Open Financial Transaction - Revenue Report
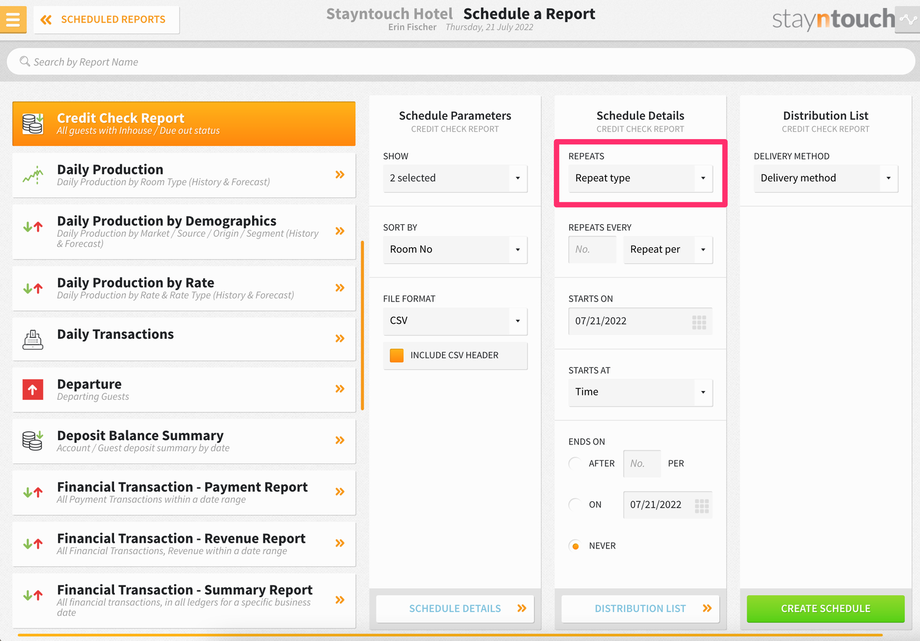 184,544
